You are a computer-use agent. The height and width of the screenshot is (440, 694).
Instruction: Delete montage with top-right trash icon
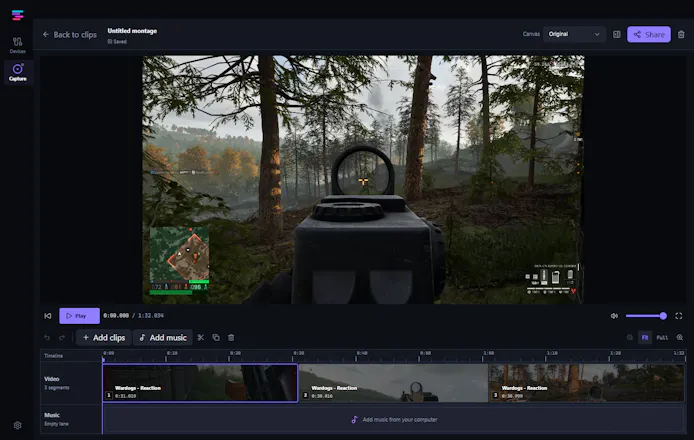pyautogui.click(x=681, y=35)
